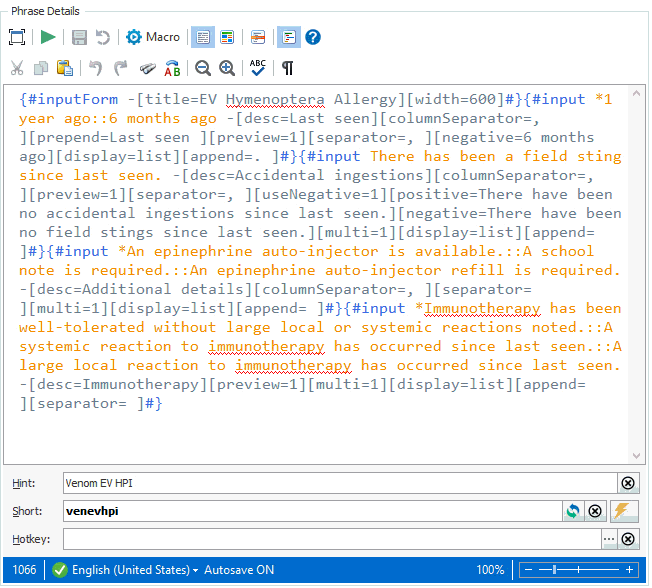This screenshot has width=652, height=588.
Task: Paste from clipboard icon
Action: pos(64,68)
